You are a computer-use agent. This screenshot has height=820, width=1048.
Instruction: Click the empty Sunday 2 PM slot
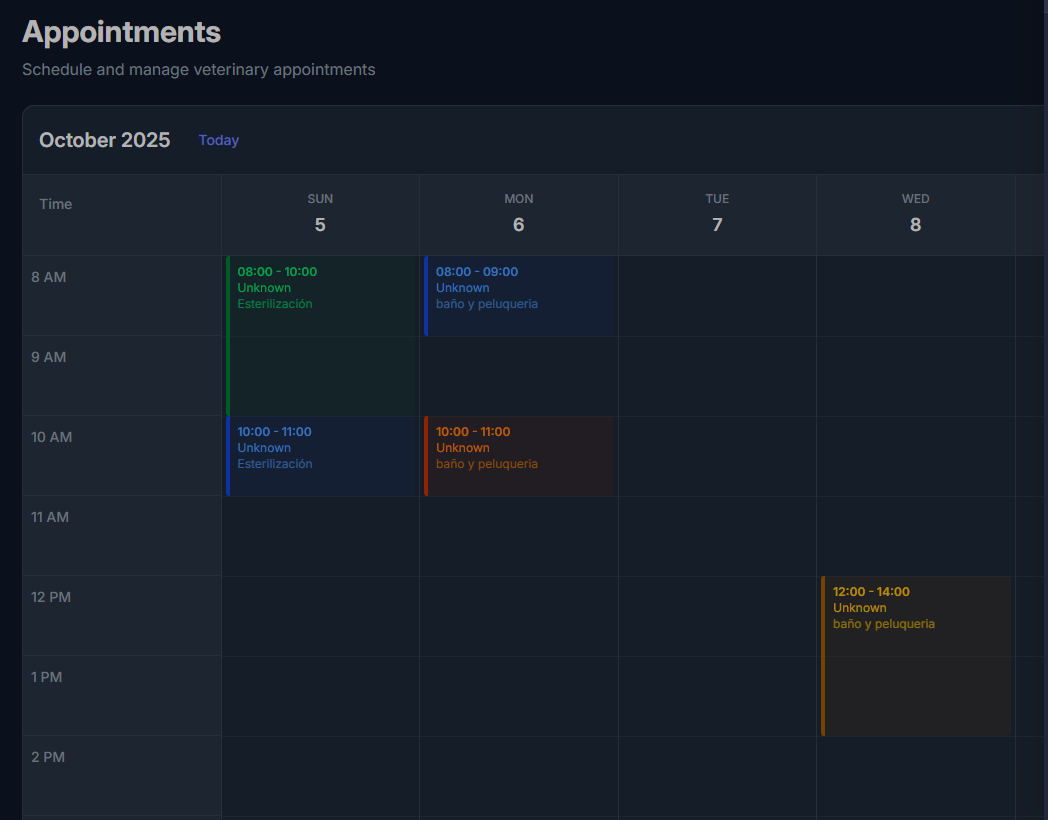click(x=320, y=776)
